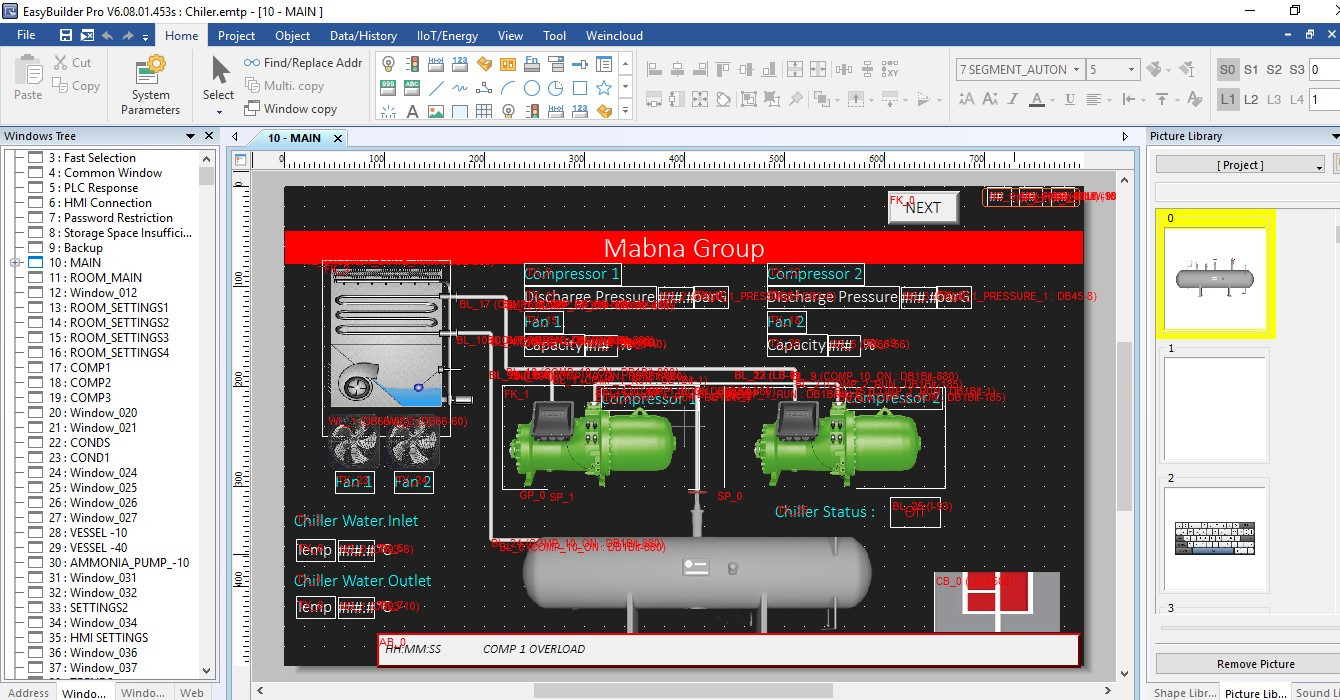Select language L2
The height and width of the screenshot is (700, 1340).
(1251, 99)
